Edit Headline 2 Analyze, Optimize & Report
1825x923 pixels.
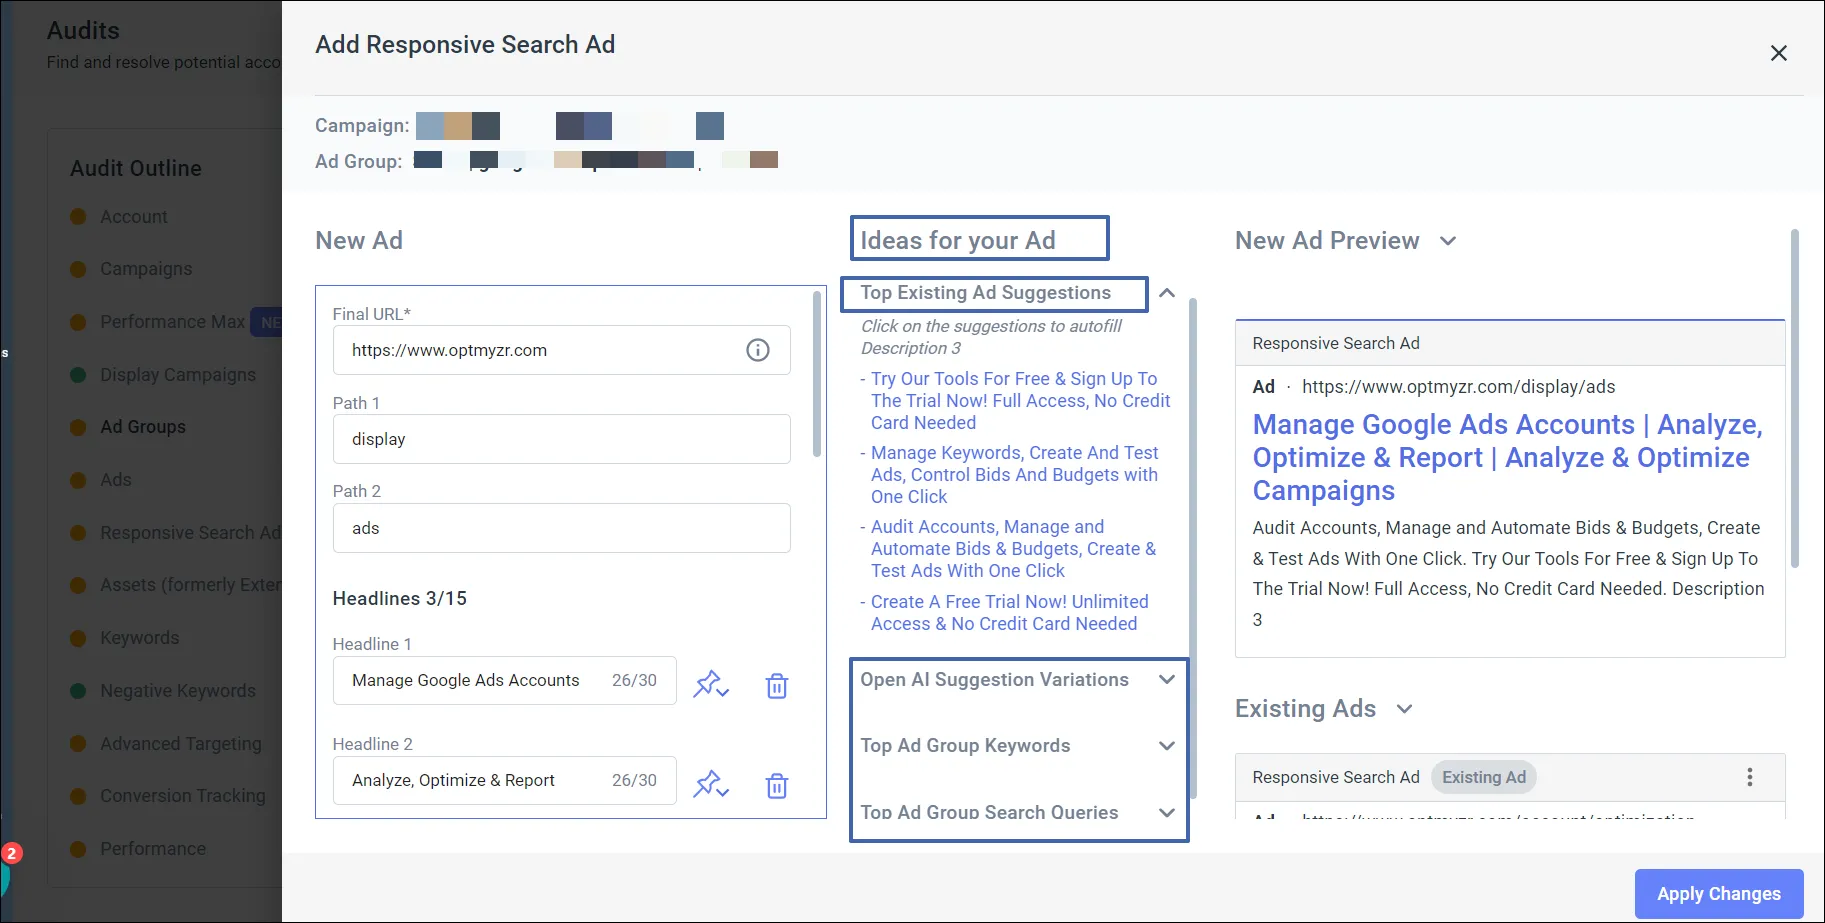[504, 780]
